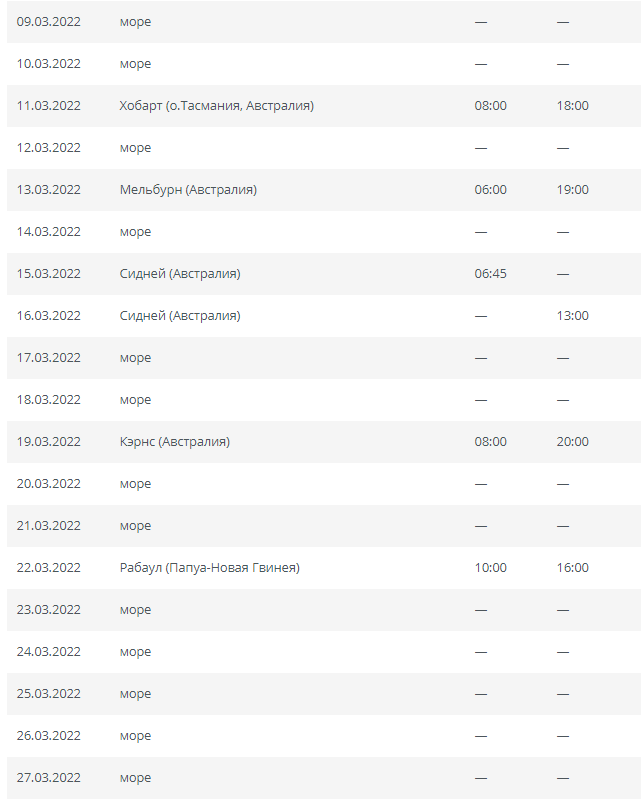Click море text in 09.03.2022 row
This screenshot has width=641, height=803.
pyautogui.click(x=135, y=23)
